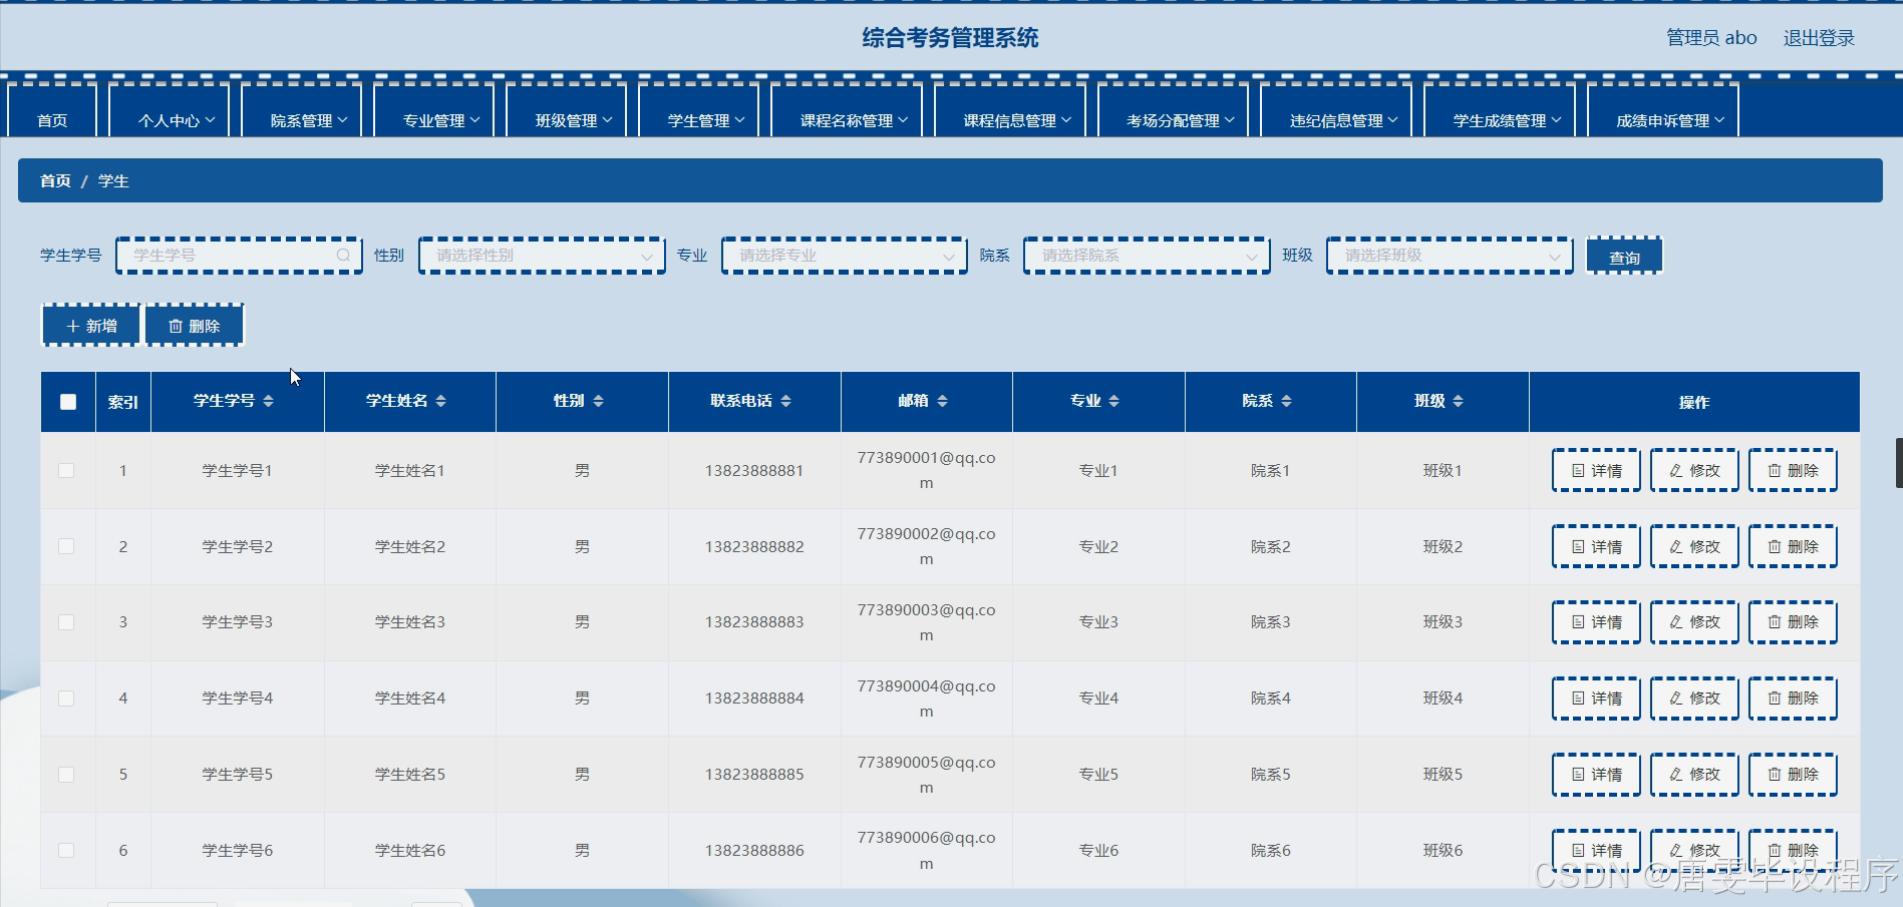Open 详情 for row 学生学号5
Screen dimensions: 1903x907
click(x=1596, y=774)
